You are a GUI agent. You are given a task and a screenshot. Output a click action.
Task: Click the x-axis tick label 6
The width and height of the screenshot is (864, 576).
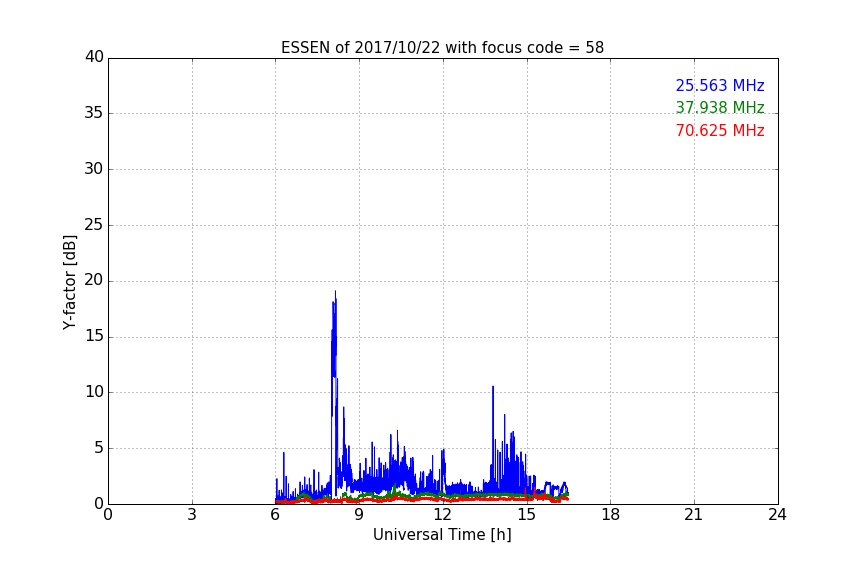pos(275,515)
